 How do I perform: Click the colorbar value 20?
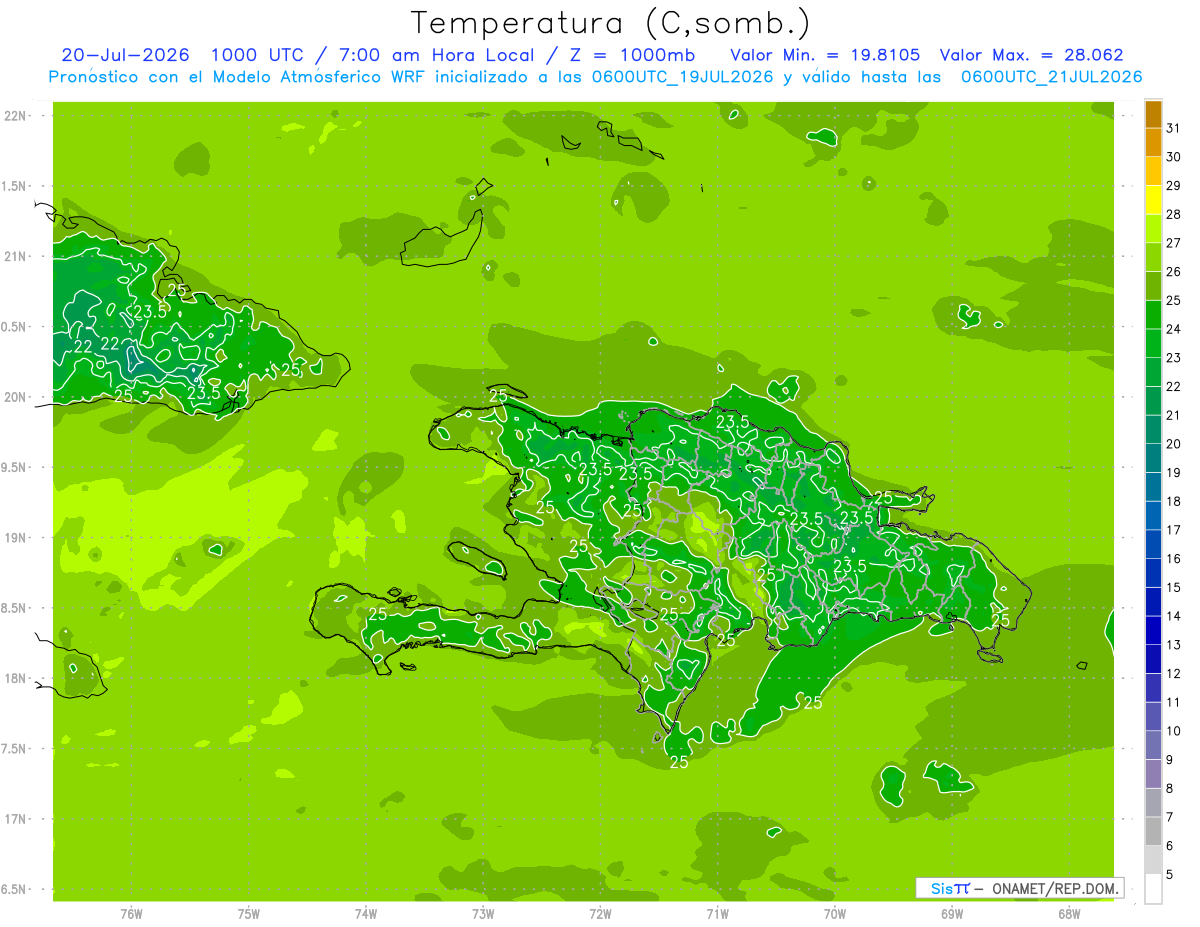(1173, 444)
